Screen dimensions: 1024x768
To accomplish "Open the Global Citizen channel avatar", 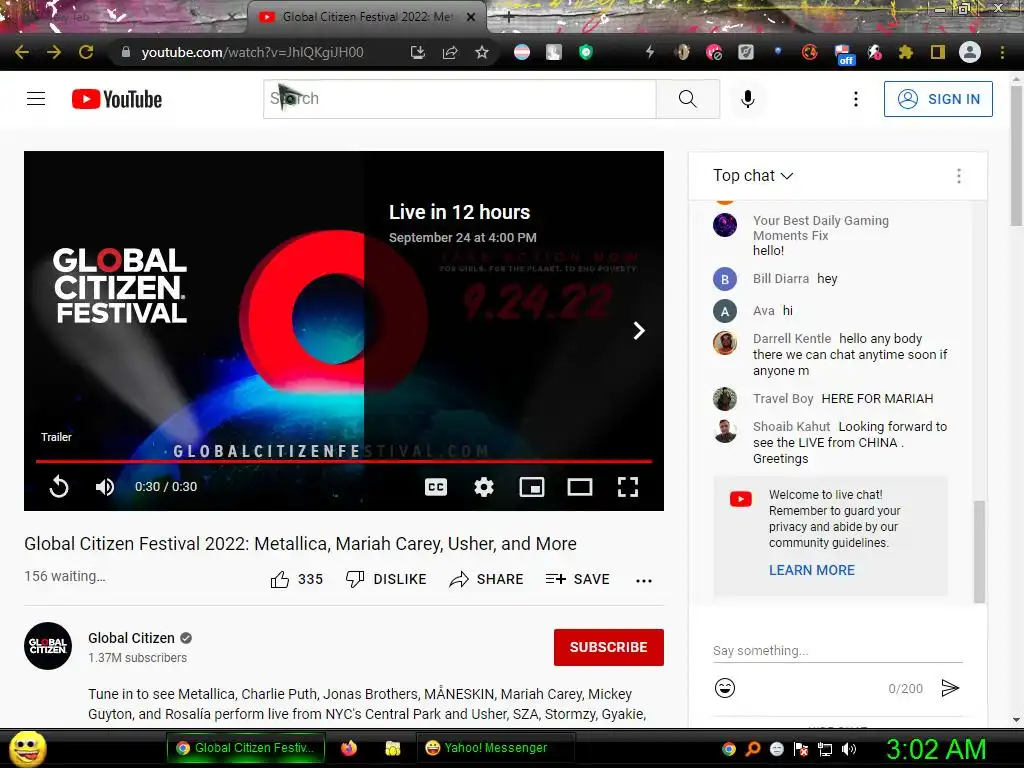I will [48, 646].
